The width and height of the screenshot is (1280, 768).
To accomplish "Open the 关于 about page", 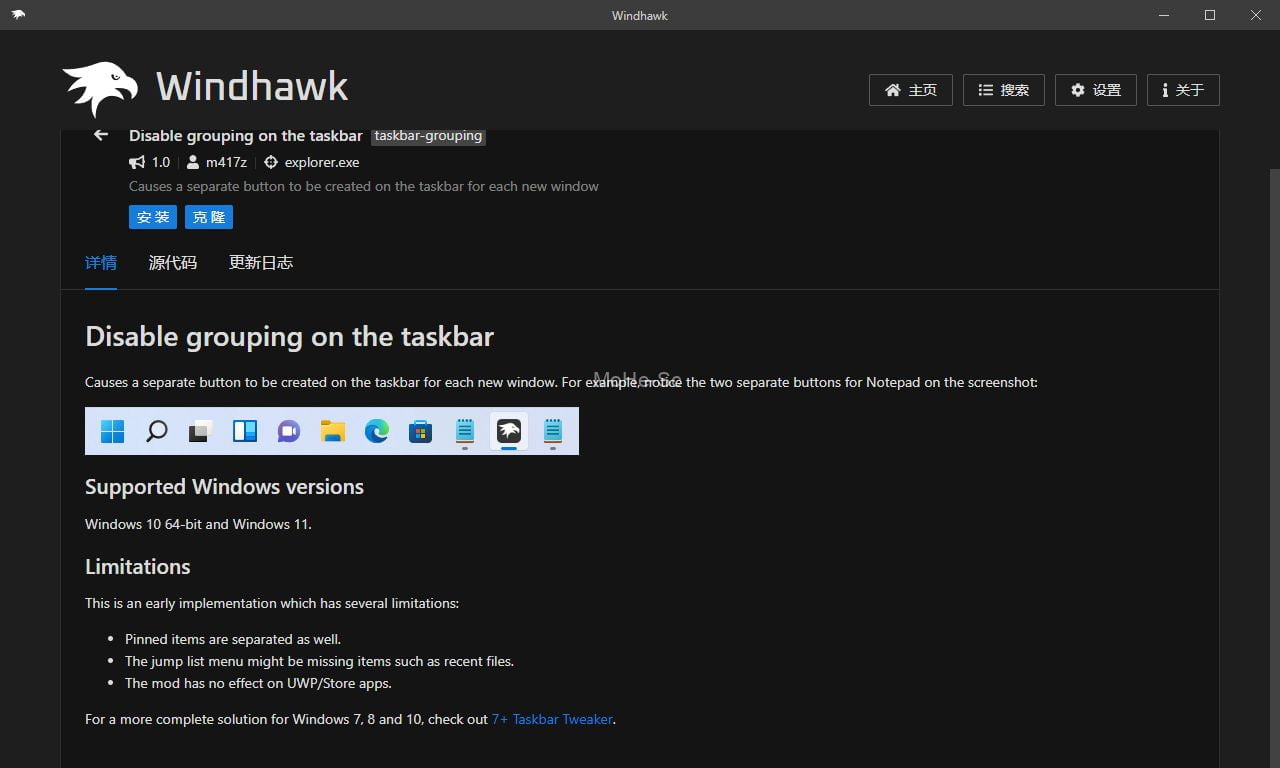I will (1182, 90).
